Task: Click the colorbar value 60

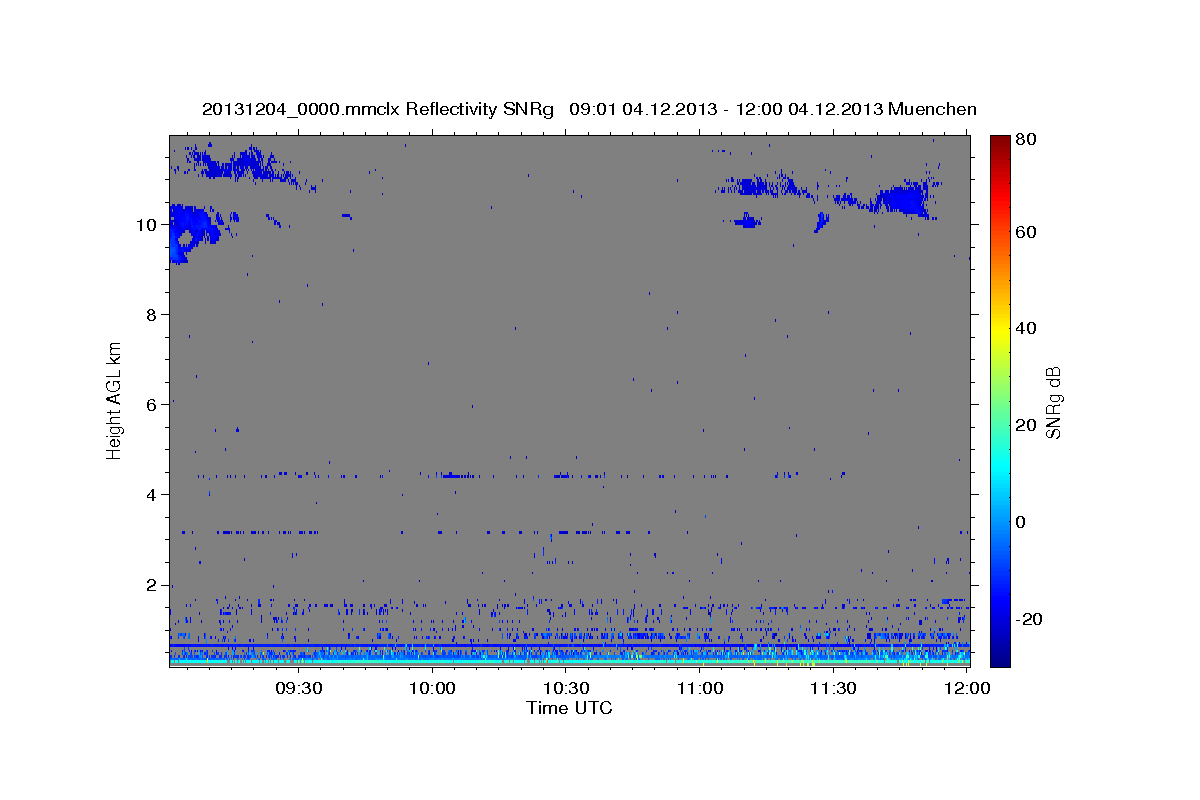Action: click(x=1028, y=232)
